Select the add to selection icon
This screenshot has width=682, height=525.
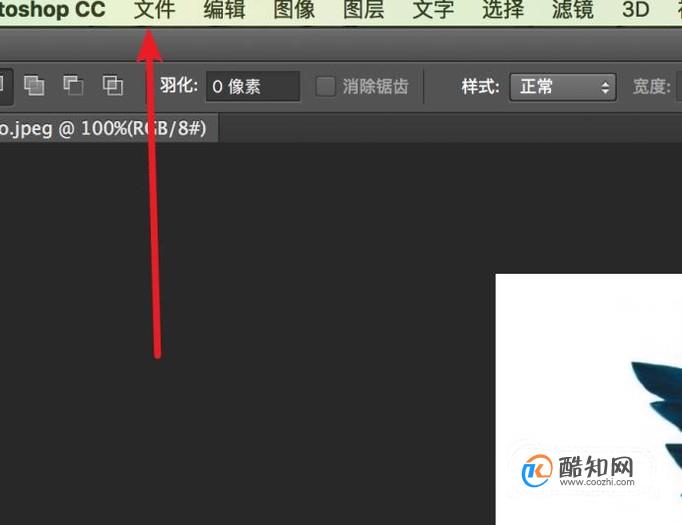pyautogui.click(x=34, y=85)
